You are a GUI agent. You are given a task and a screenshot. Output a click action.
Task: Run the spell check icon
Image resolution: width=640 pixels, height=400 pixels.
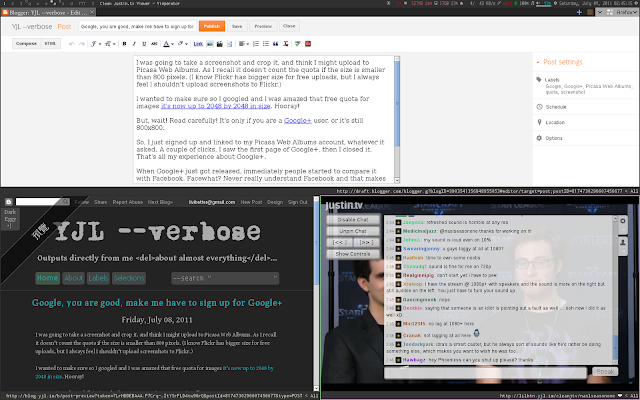[x=298, y=44]
